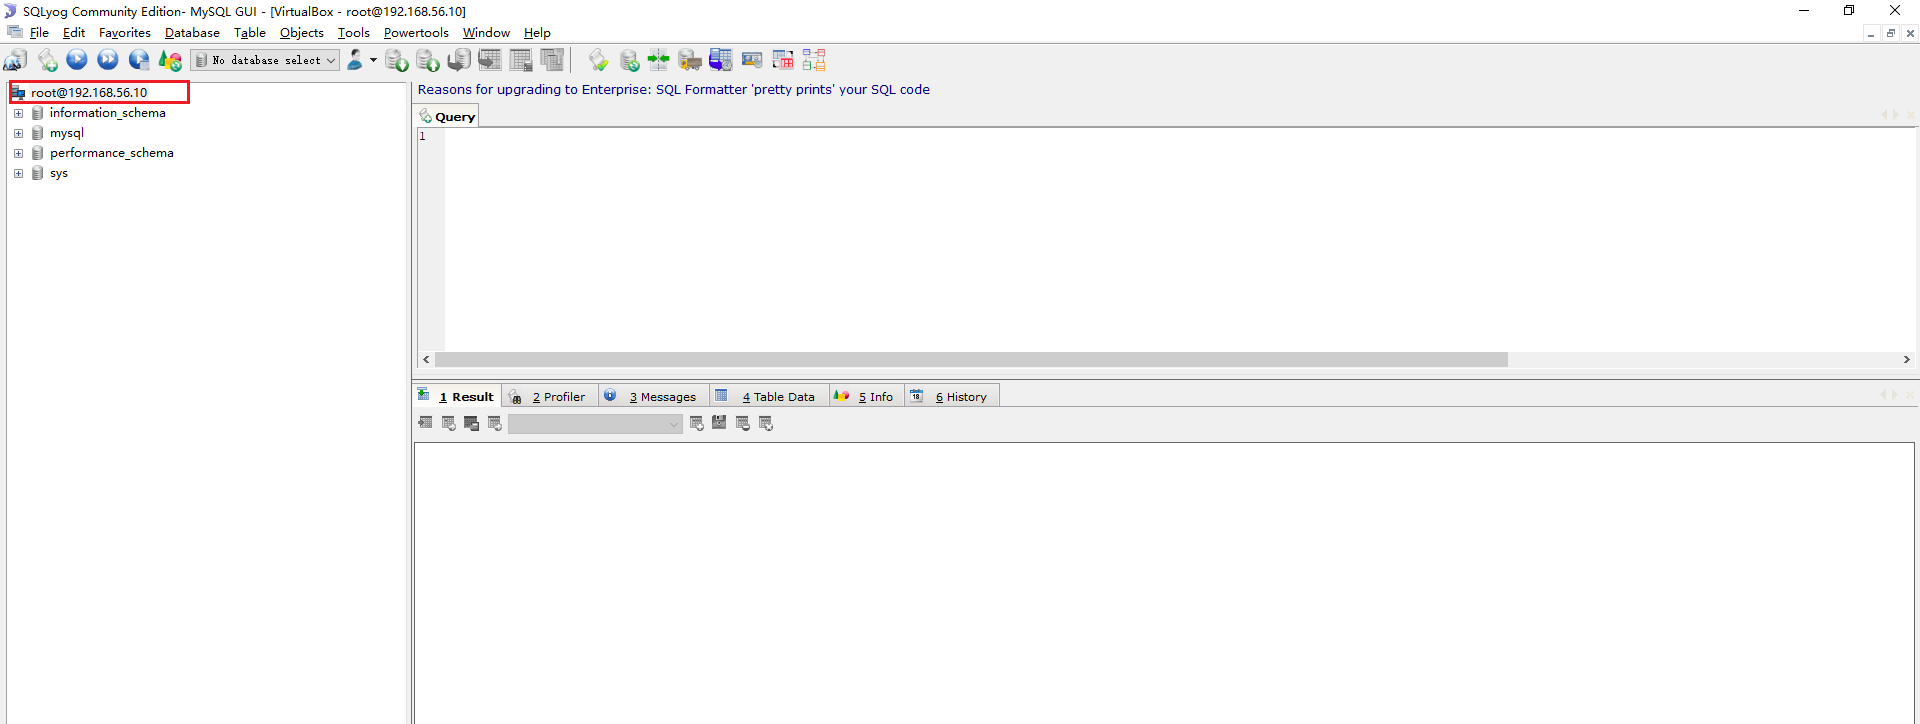This screenshot has width=1920, height=724.
Task: Open the 'No database select' combo box
Action: point(265,60)
